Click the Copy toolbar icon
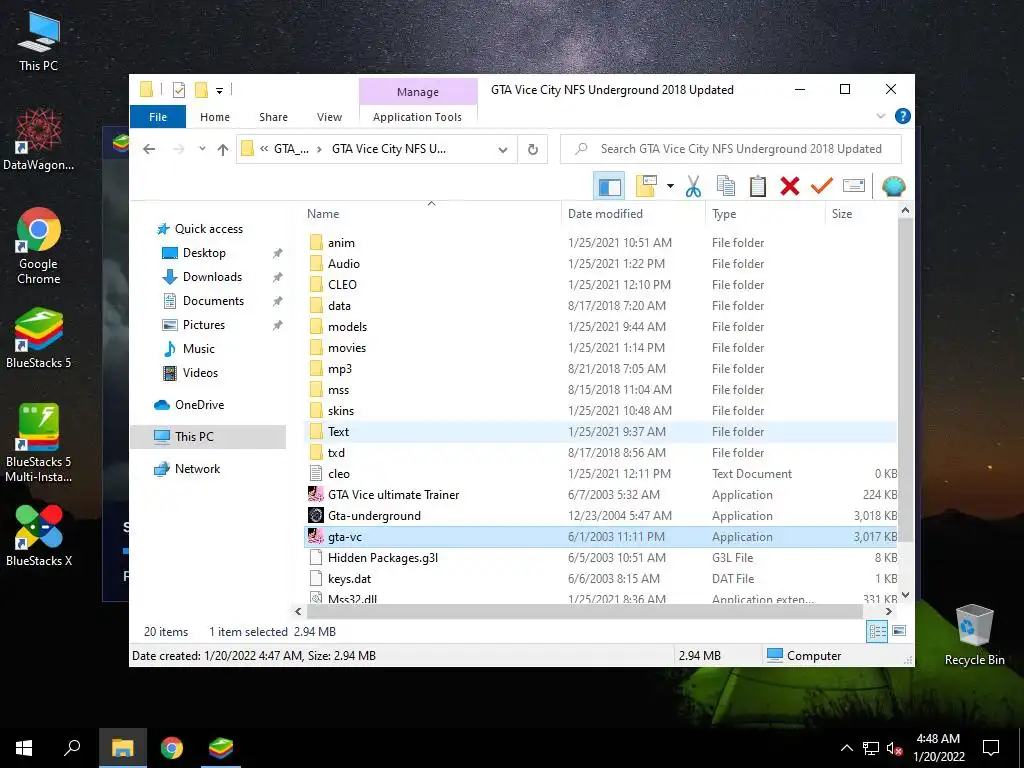This screenshot has height=768, width=1024. (x=726, y=187)
